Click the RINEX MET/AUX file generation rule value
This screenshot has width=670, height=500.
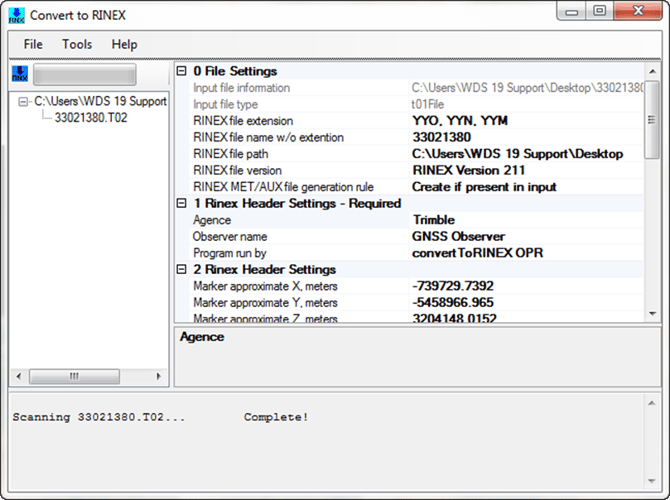coord(525,187)
